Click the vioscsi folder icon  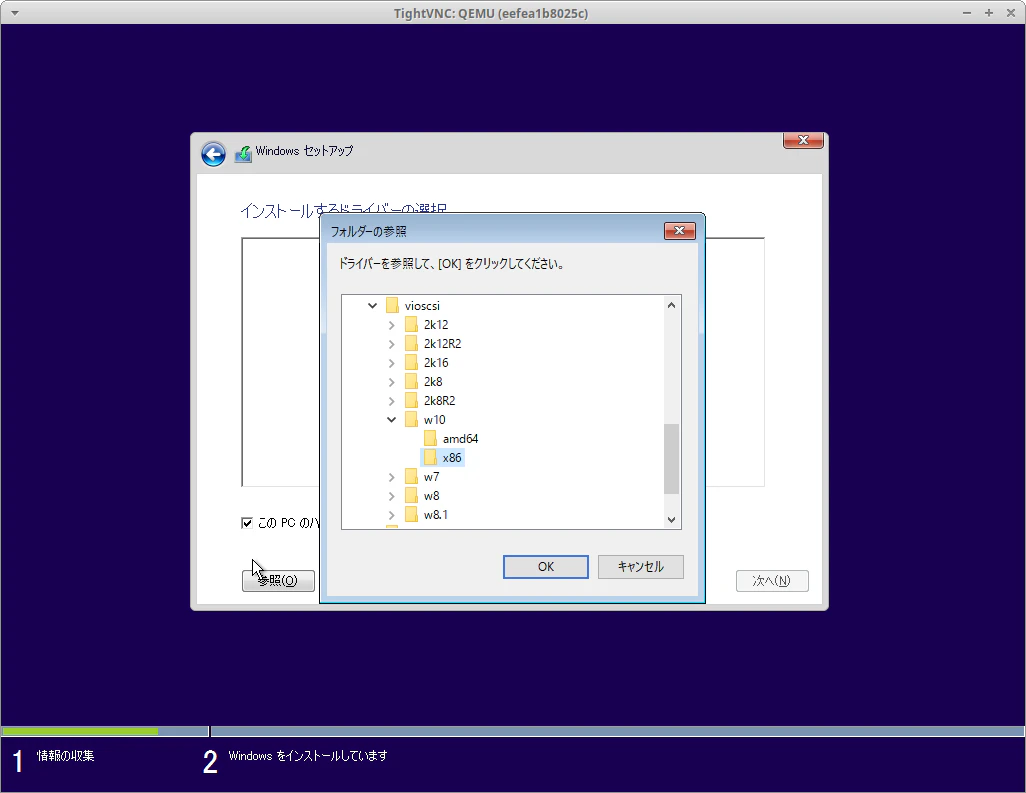pyautogui.click(x=393, y=306)
